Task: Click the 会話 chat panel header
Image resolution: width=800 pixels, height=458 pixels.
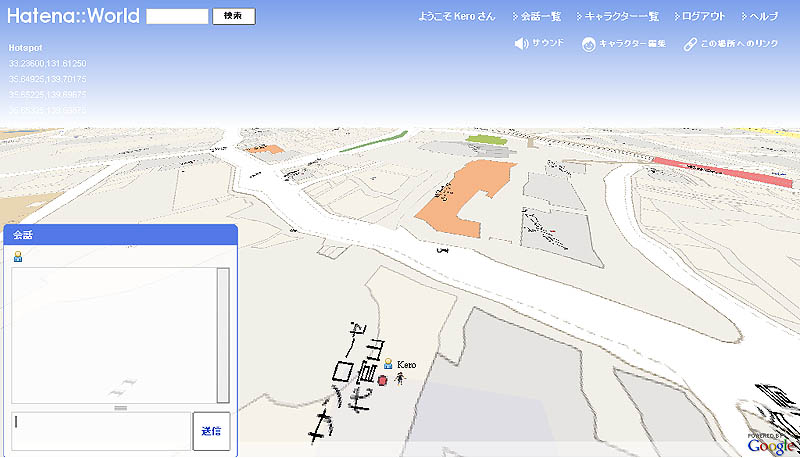Action: point(120,235)
